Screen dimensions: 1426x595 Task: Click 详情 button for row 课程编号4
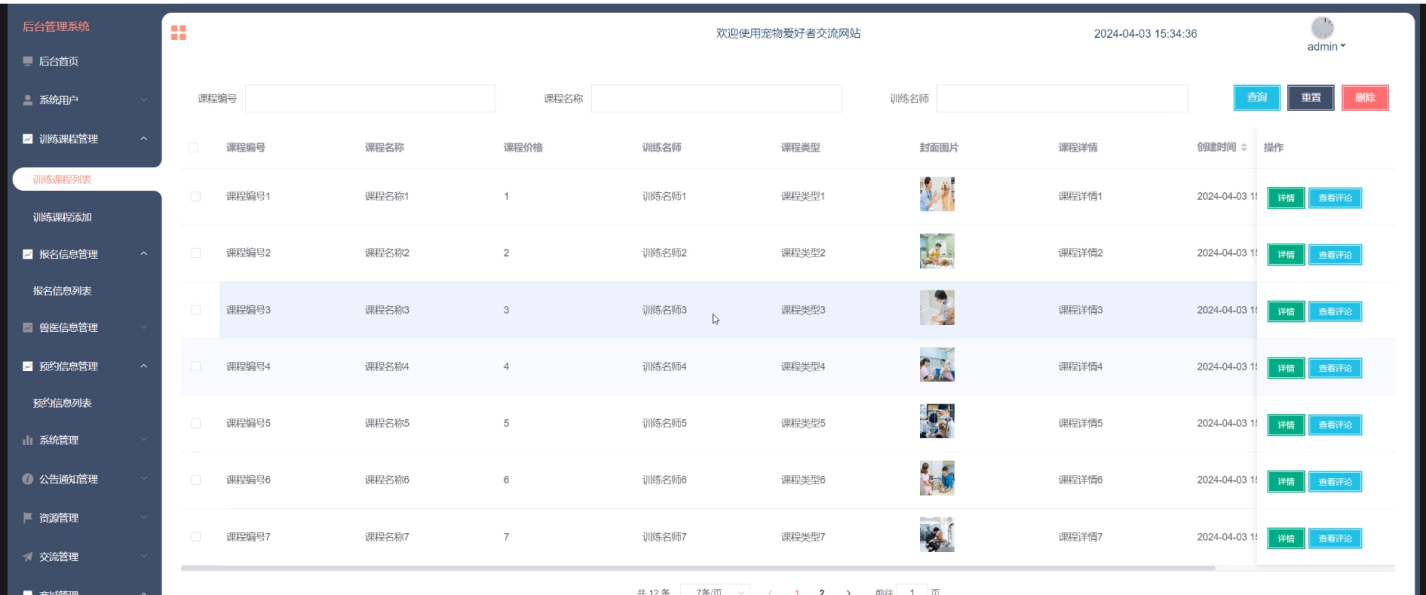pyautogui.click(x=1286, y=368)
